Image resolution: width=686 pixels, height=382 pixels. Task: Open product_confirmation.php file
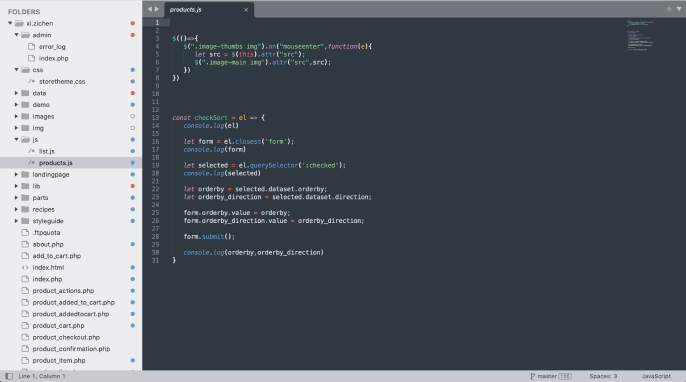71,349
